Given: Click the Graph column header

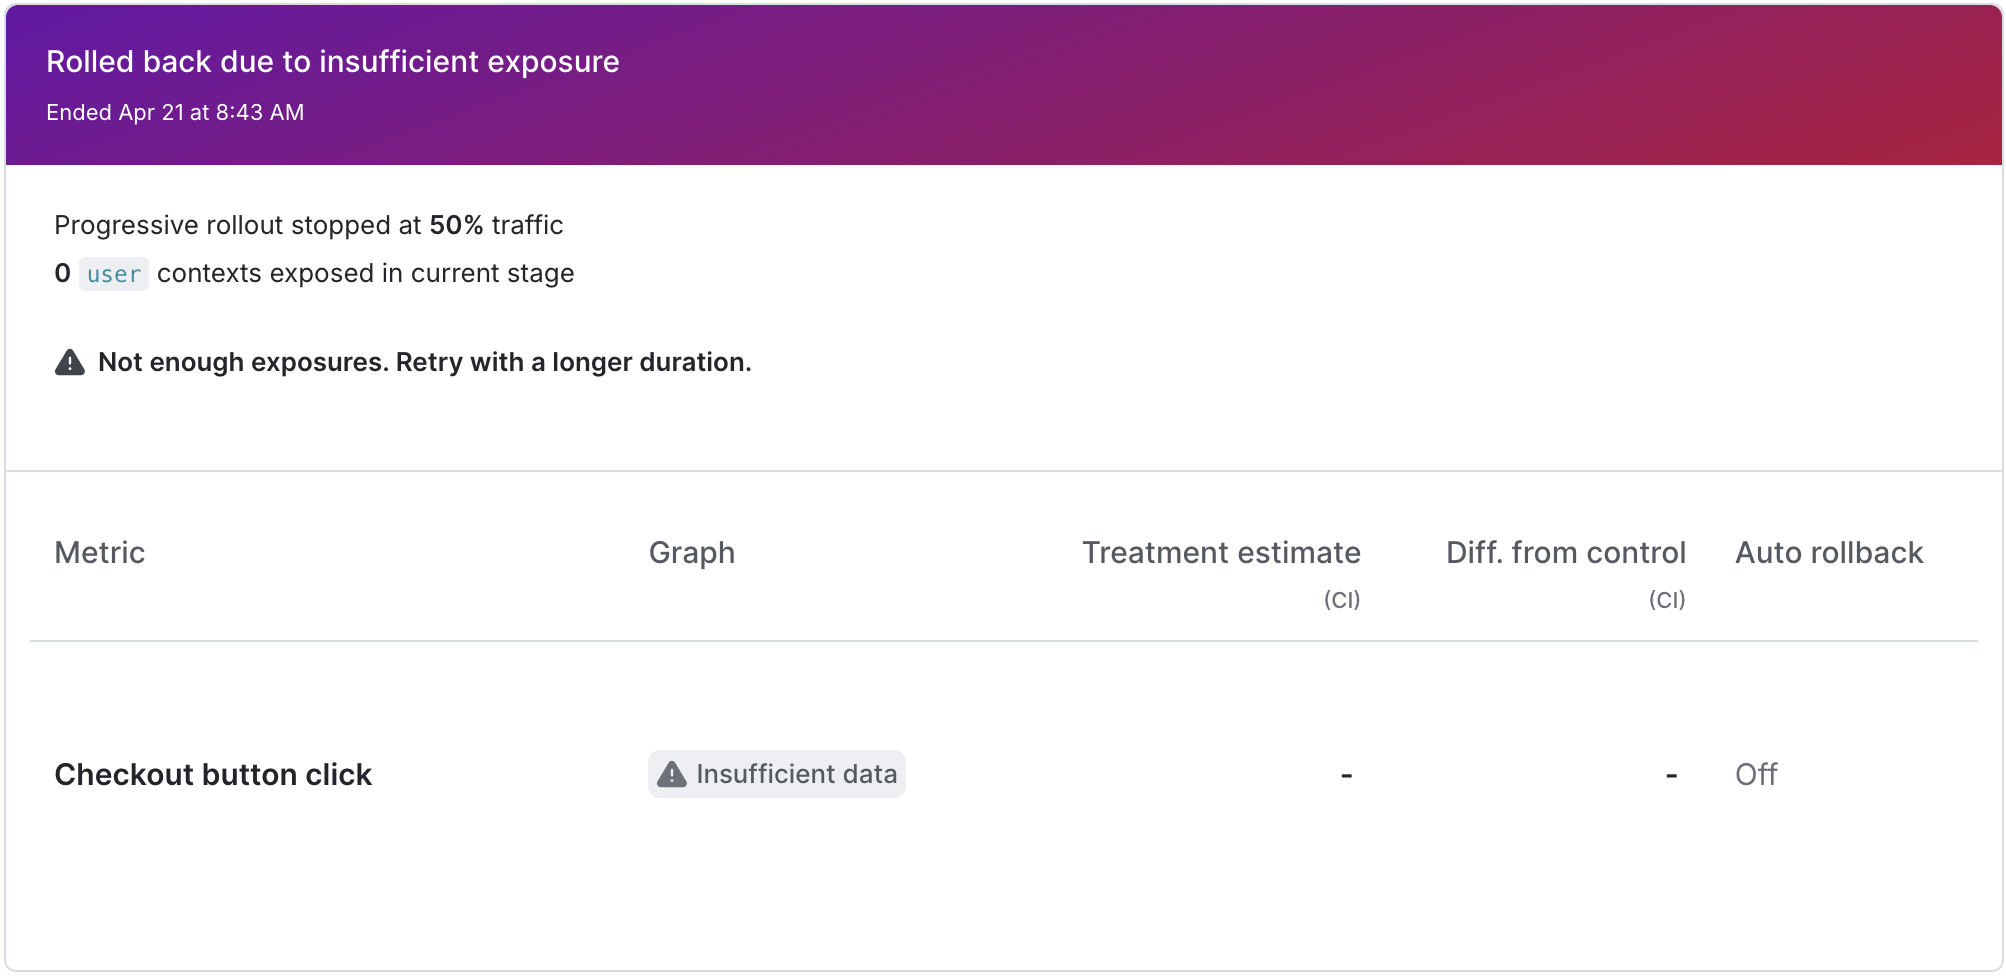Looking at the screenshot, I should tap(691, 552).
